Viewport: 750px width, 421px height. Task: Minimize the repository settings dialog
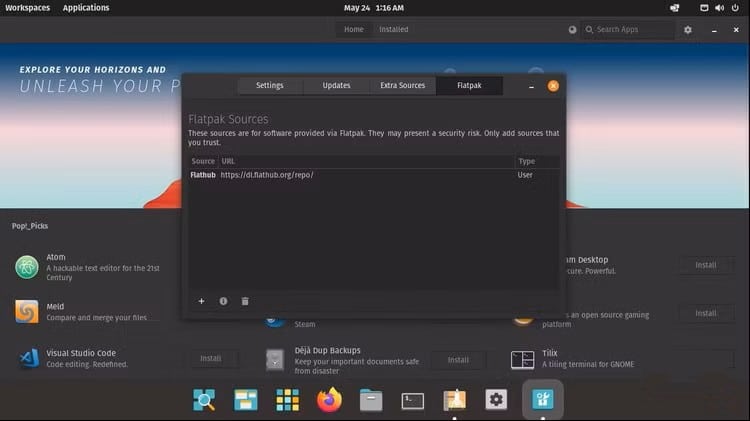click(531, 87)
